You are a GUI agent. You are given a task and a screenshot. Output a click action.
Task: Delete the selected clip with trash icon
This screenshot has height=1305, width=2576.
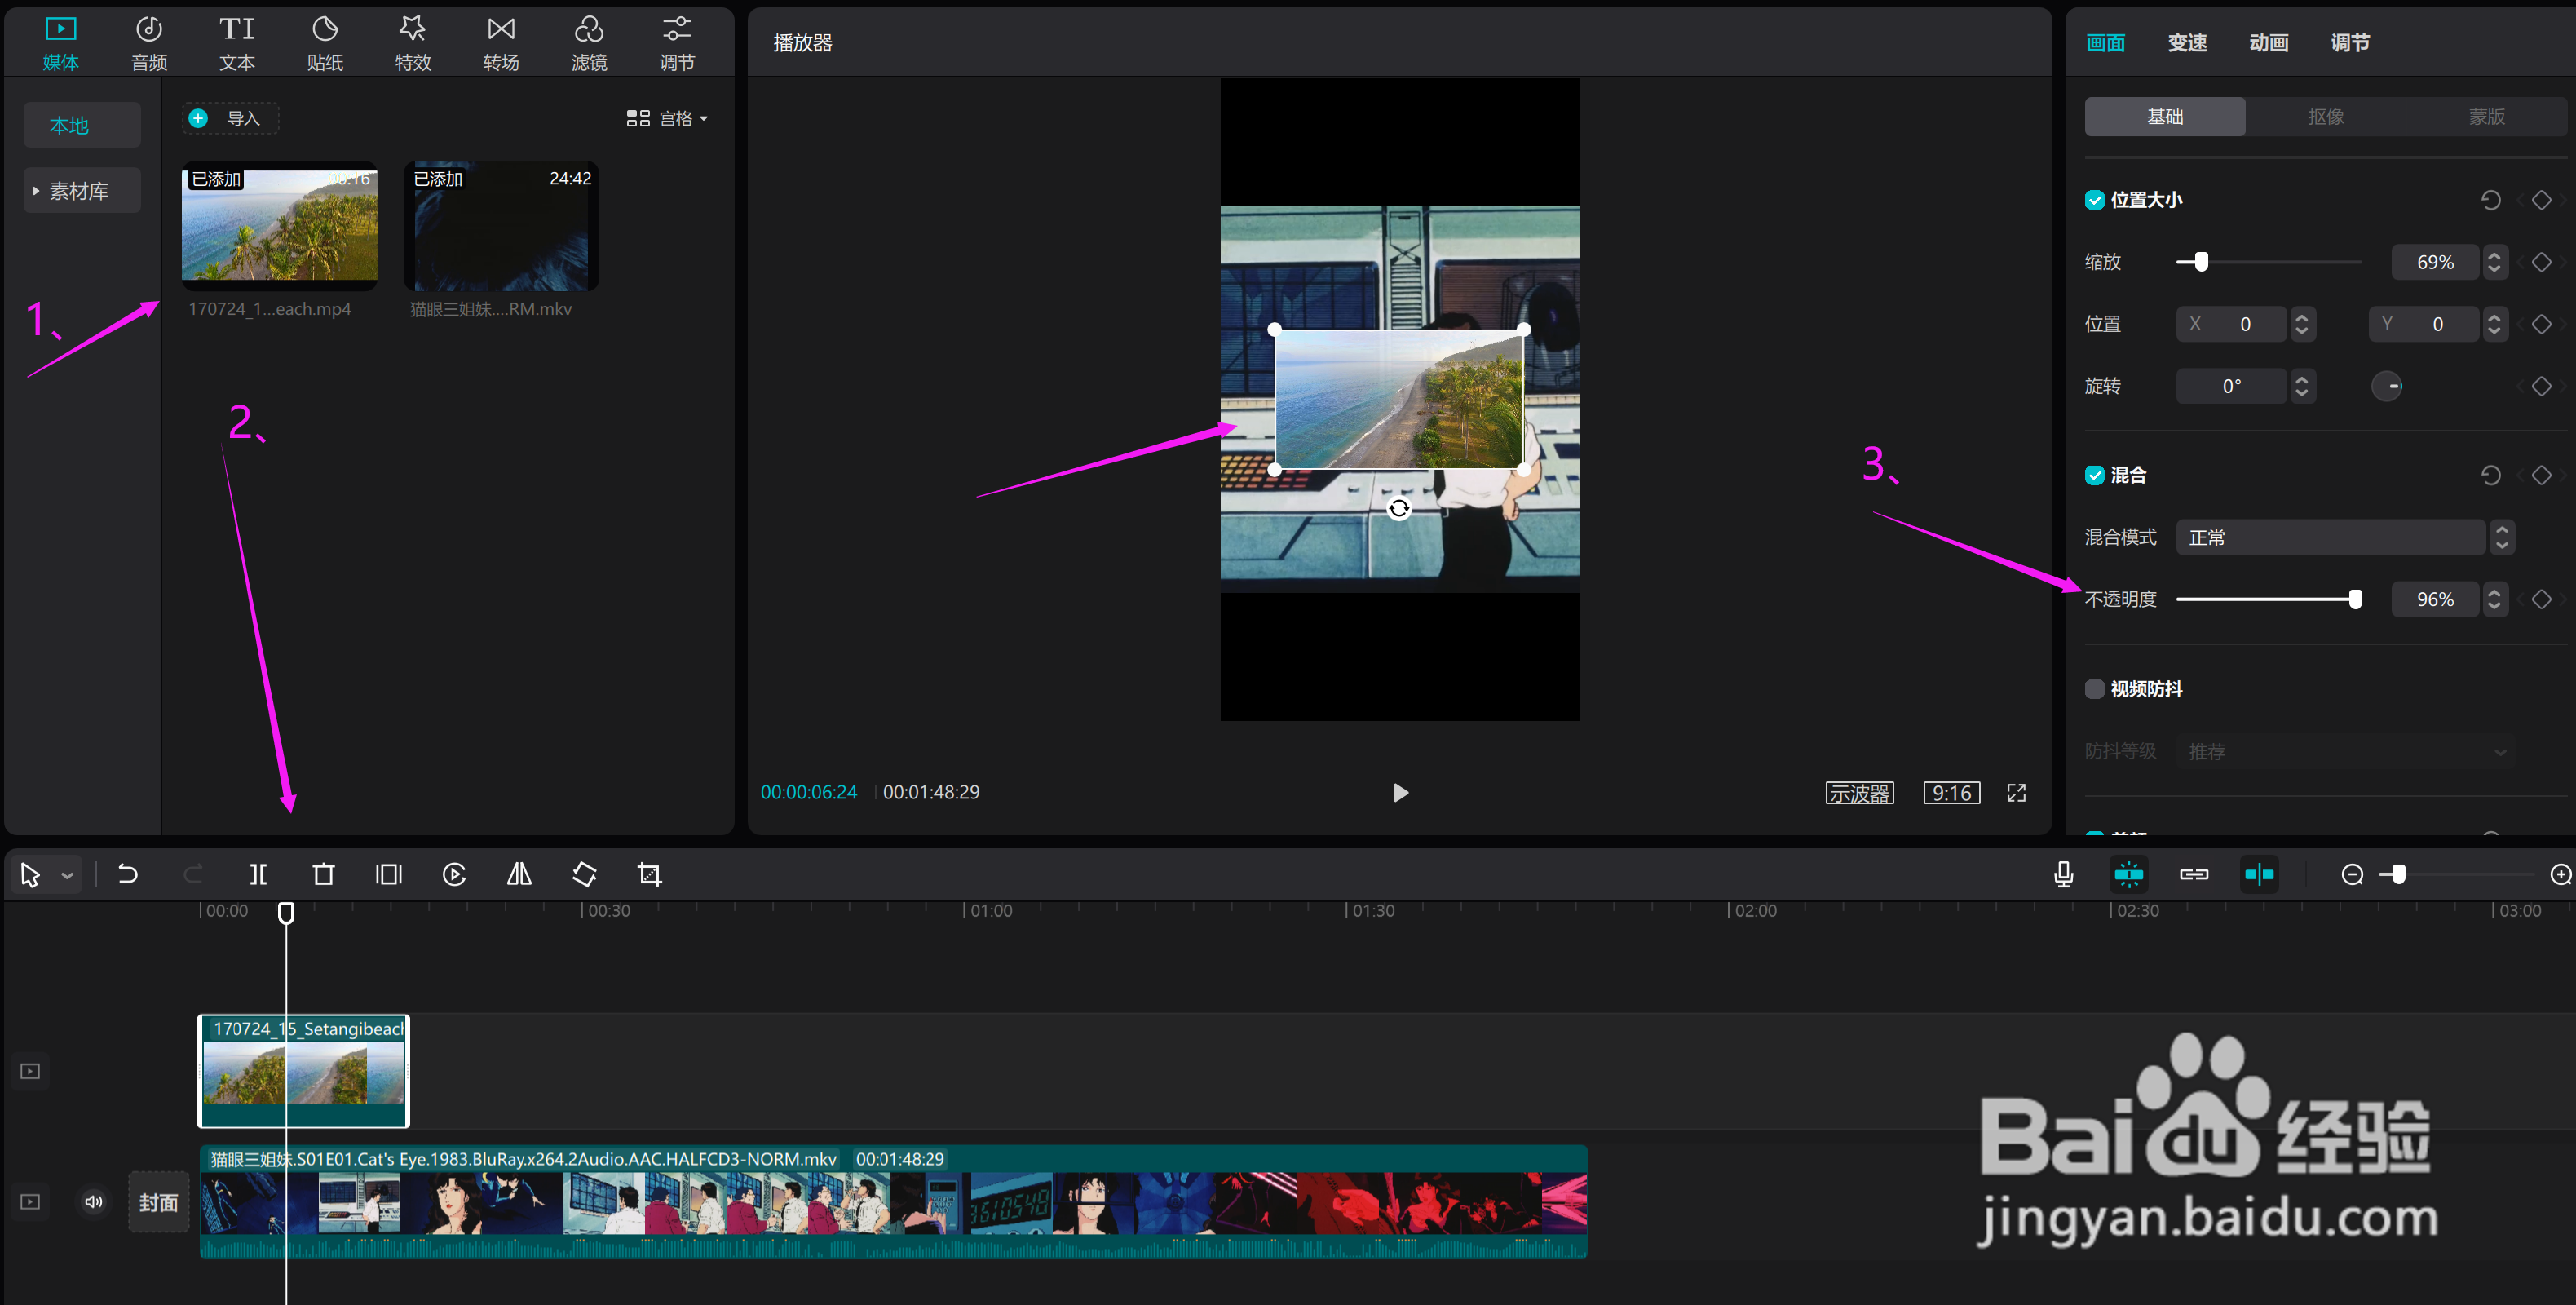coord(323,874)
